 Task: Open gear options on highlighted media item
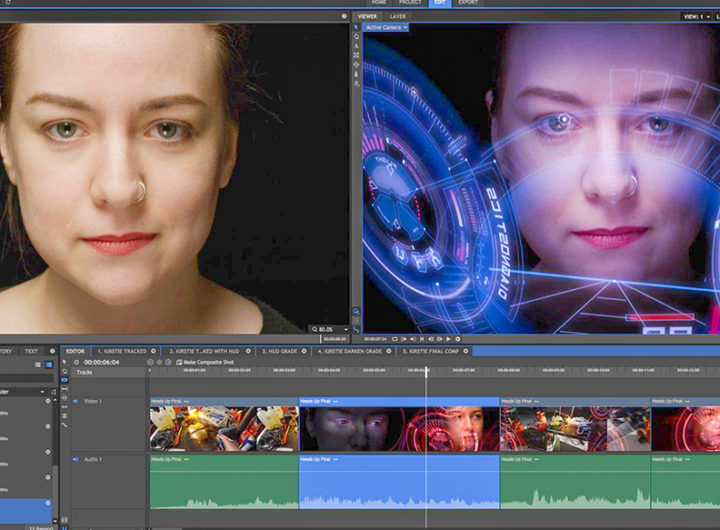coord(48,503)
